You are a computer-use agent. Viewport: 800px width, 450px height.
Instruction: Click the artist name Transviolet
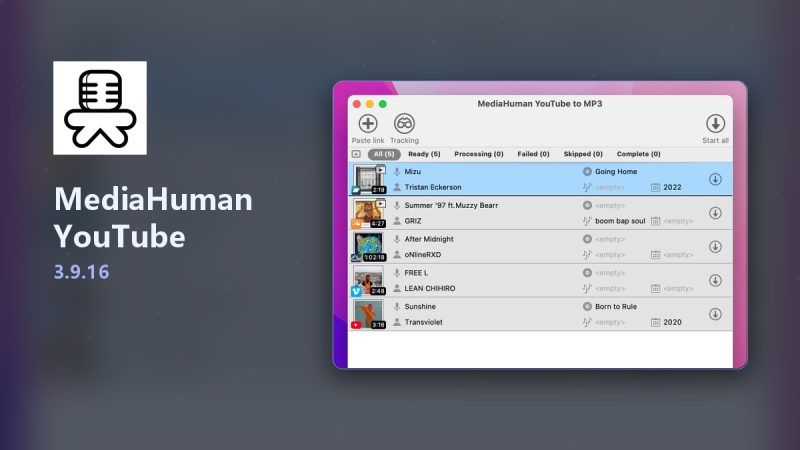tap(423, 322)
